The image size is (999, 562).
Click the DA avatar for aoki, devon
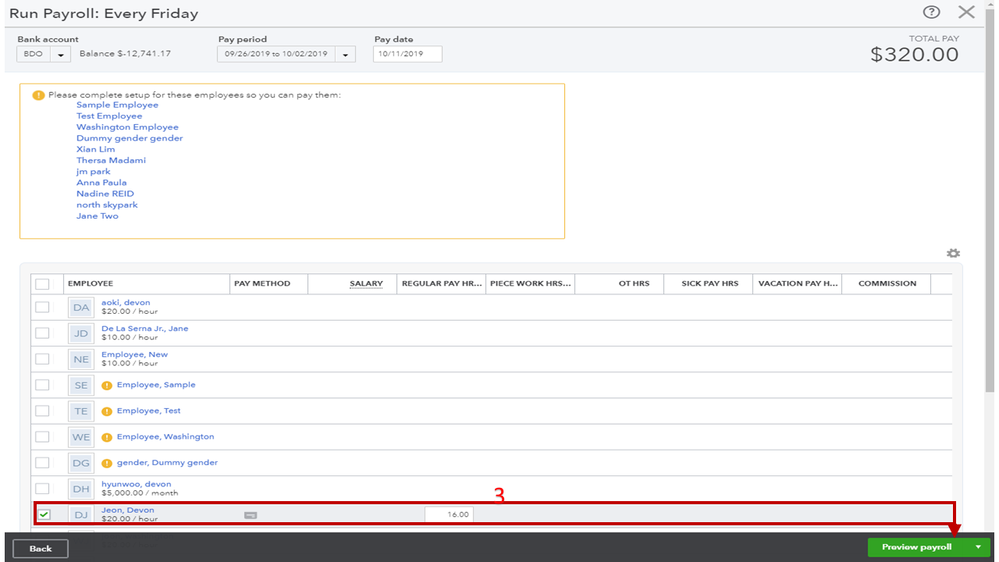coord(81,307)
